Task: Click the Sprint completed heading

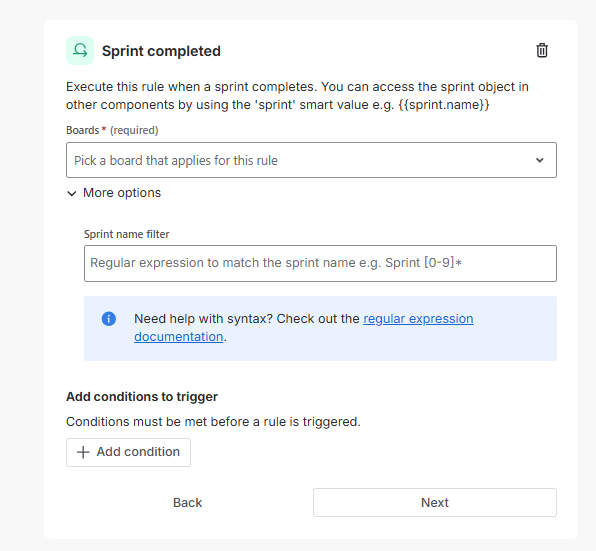Action: [161, 51]
